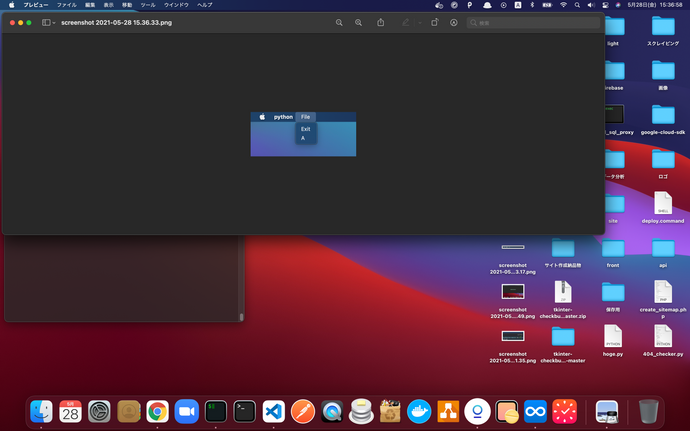The image size is (690, 431).
Task: Open Contacts from the Dock
Action: (x=128, y=412)
